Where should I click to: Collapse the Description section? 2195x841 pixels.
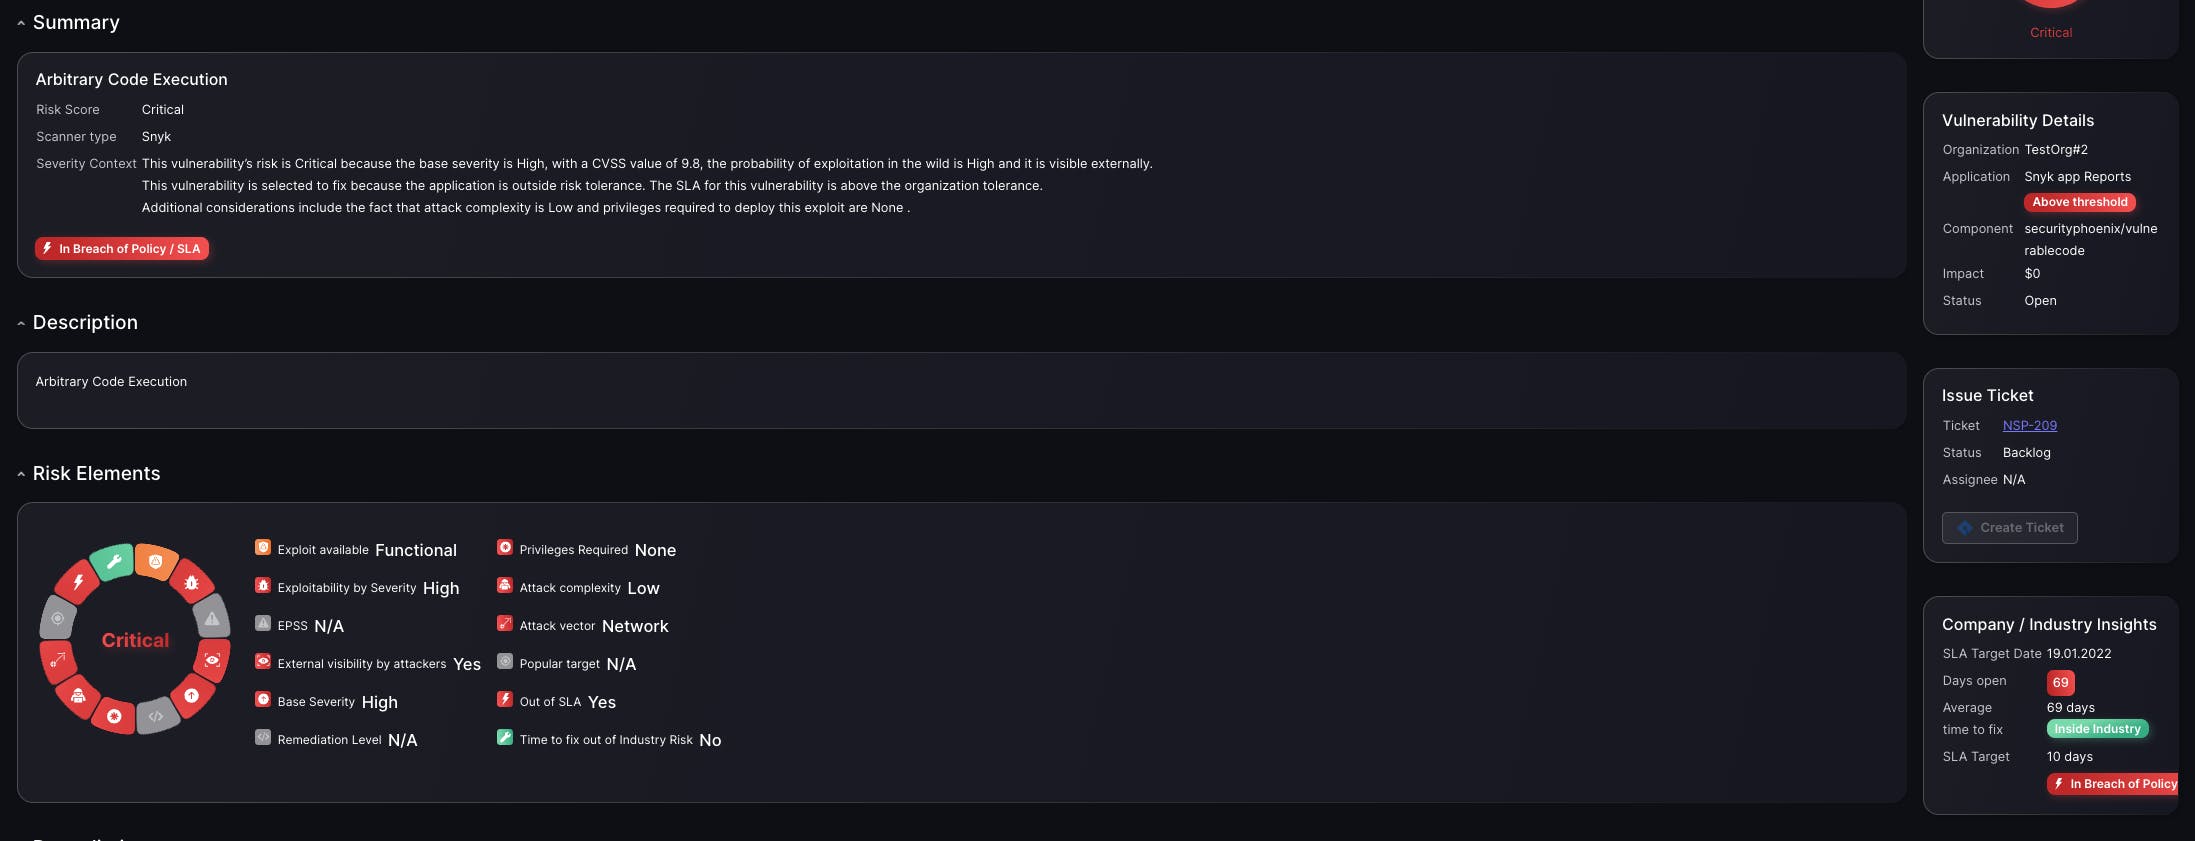pyautogui.click(x=21, y=323)
